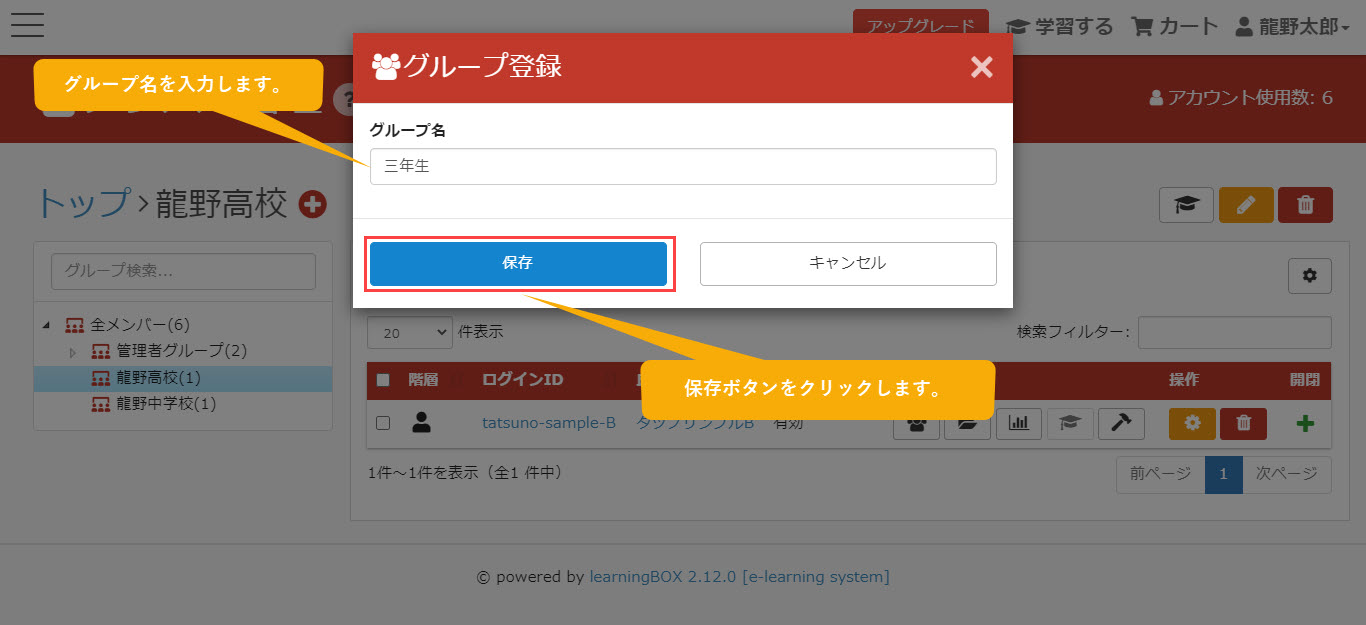Click the orange pencil edit button
This screenshot has width=1366, height=625.
click(1245, 205)
